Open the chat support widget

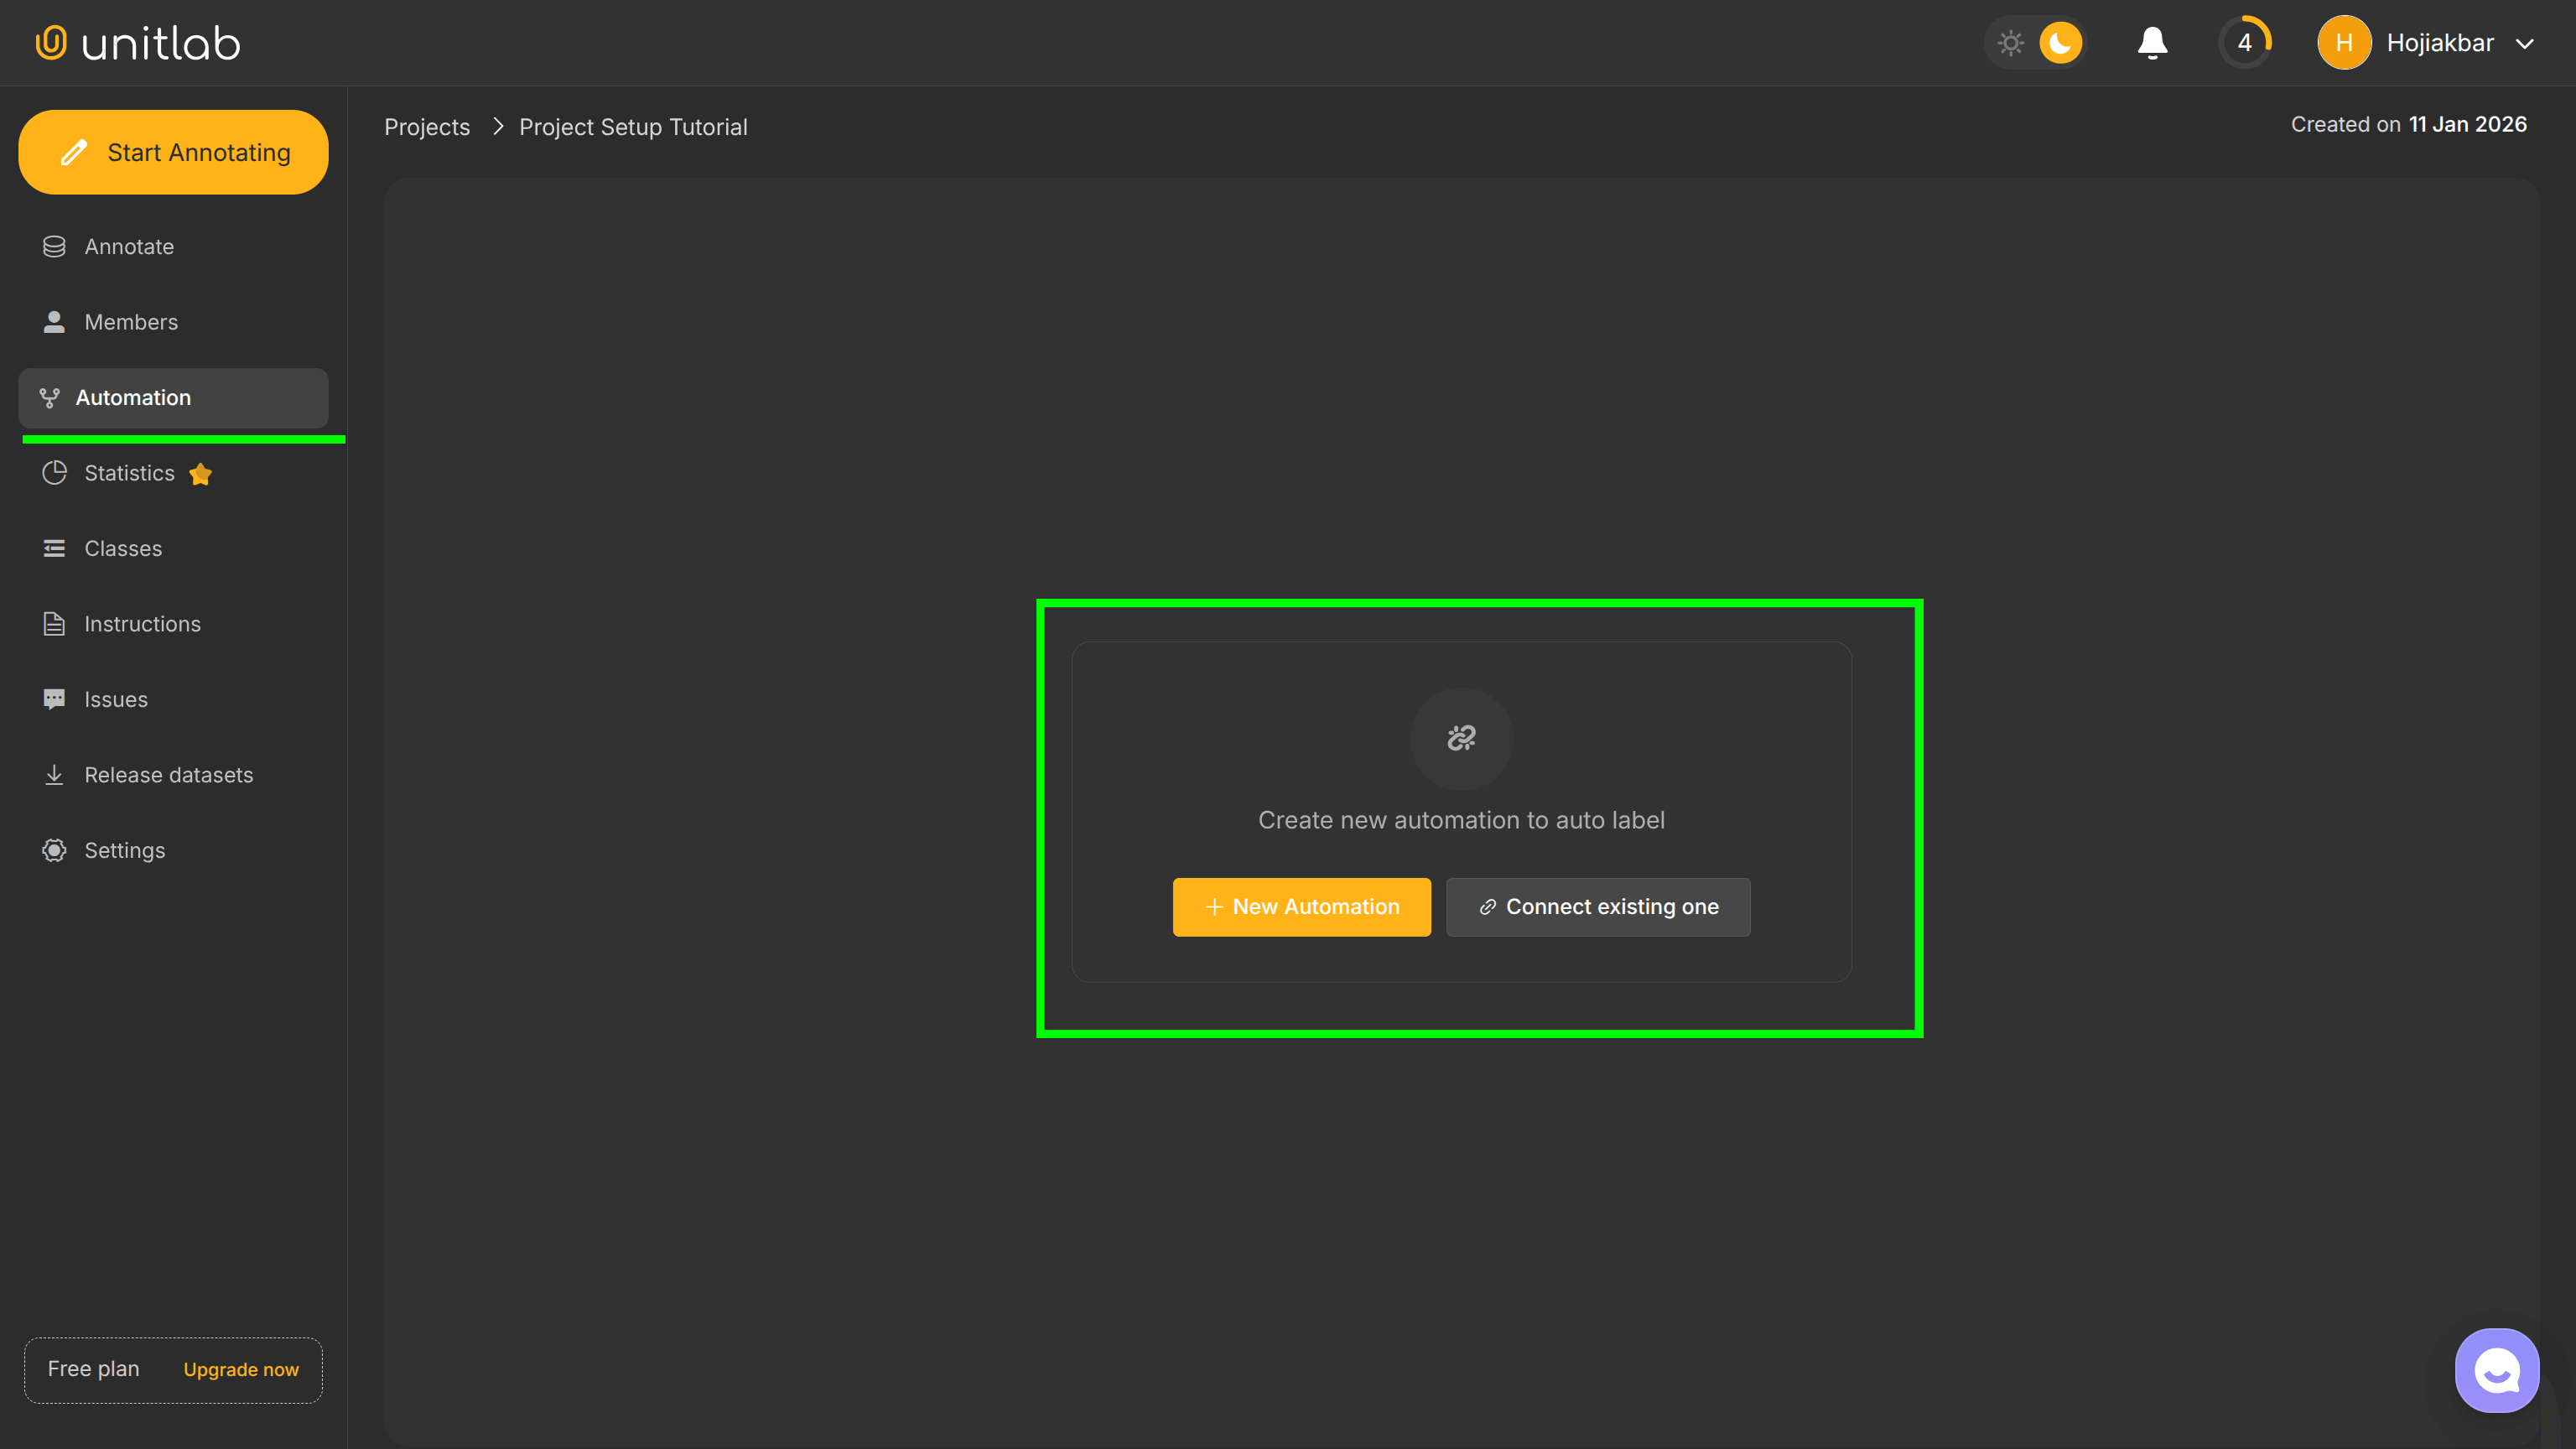click(x=2496, y=1370)
